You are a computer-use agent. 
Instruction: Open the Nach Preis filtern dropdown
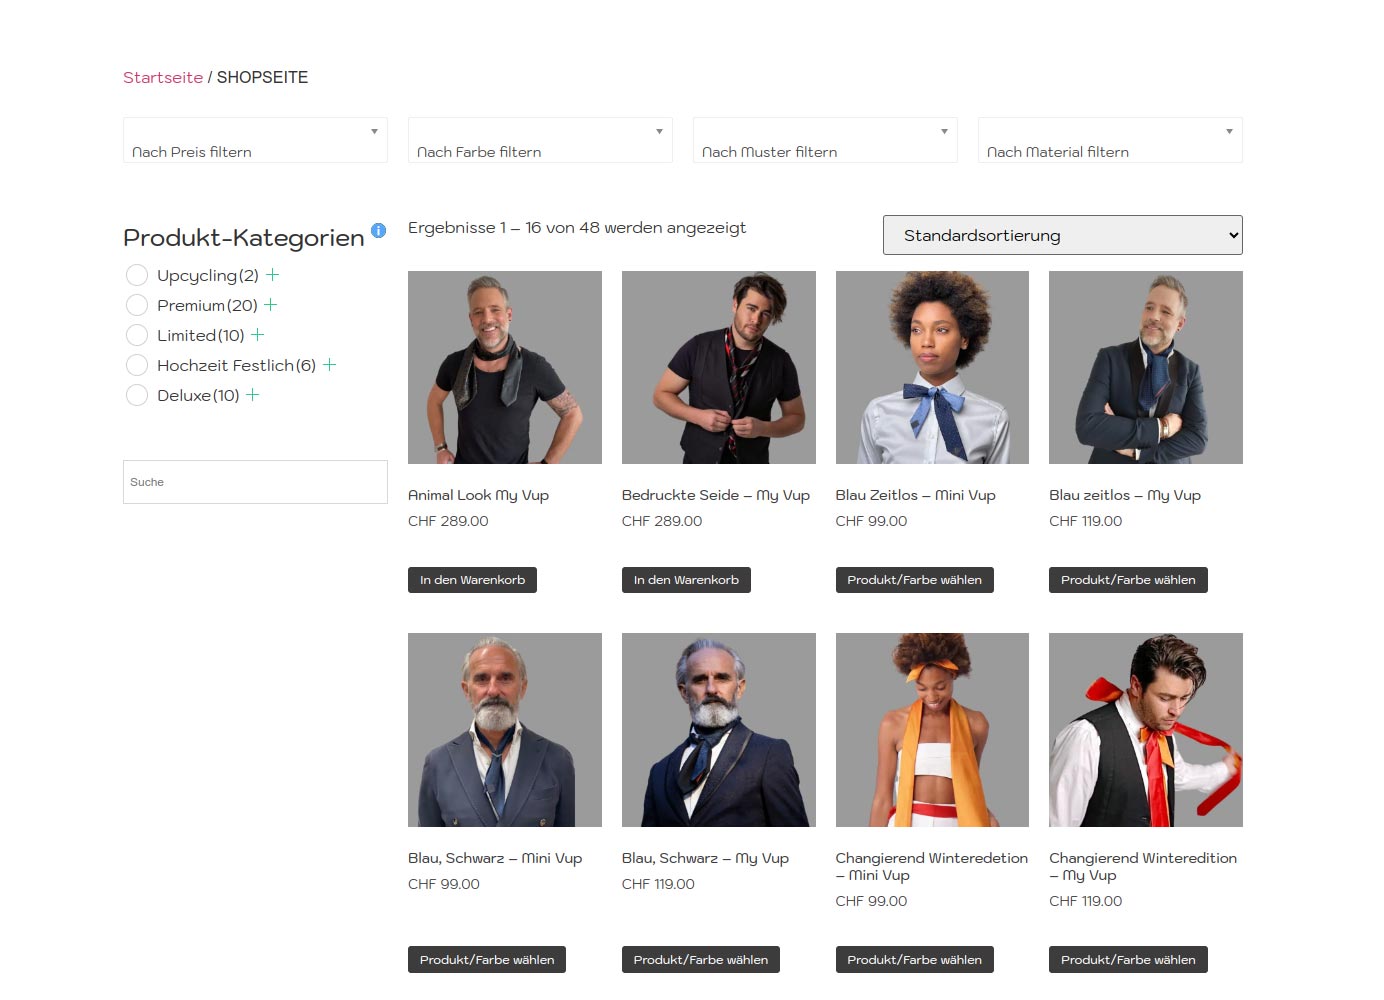[x=255, y=140]
